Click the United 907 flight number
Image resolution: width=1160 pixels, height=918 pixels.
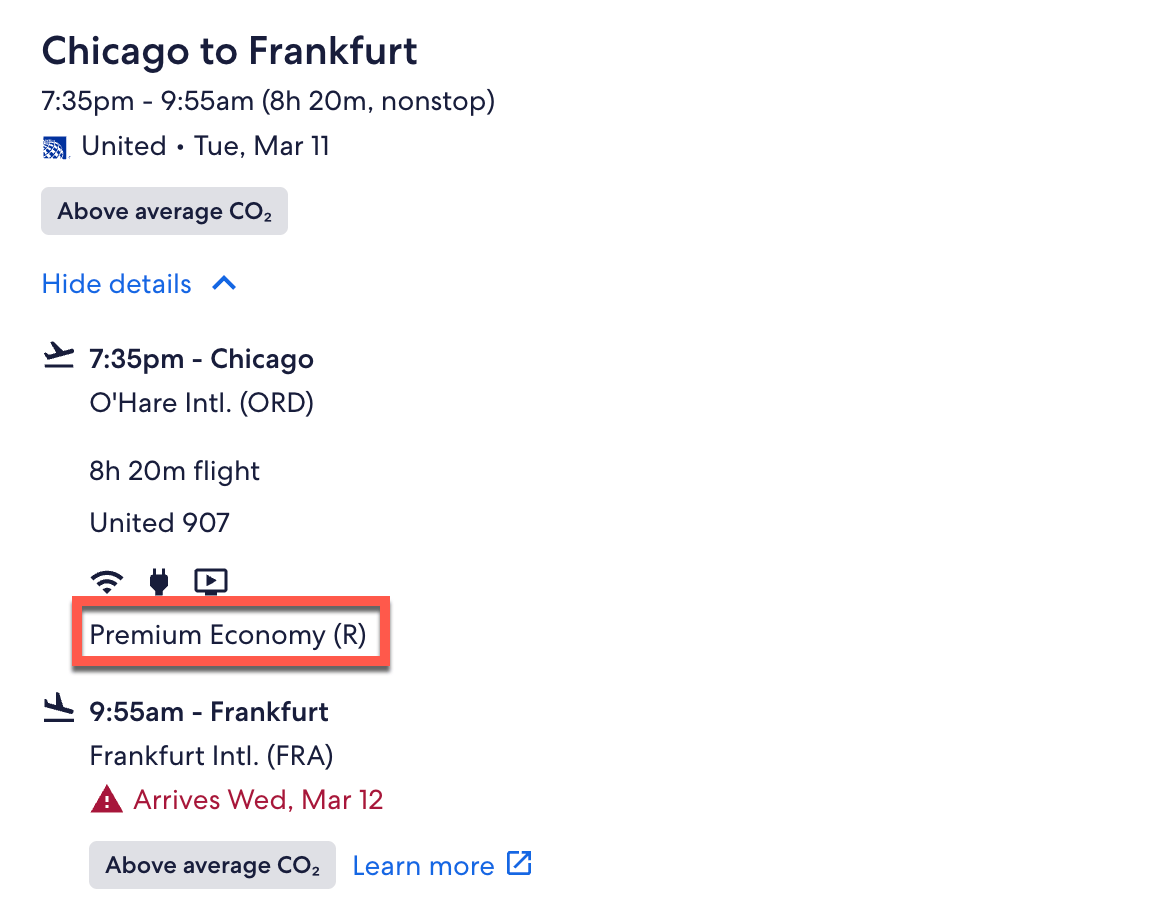pos(160,522)
